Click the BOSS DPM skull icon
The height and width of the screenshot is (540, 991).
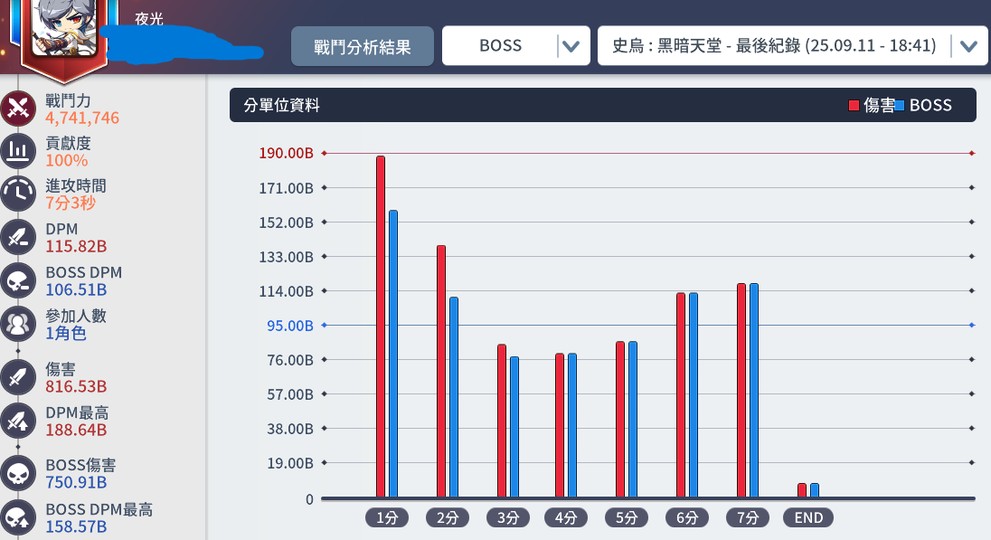18,281
